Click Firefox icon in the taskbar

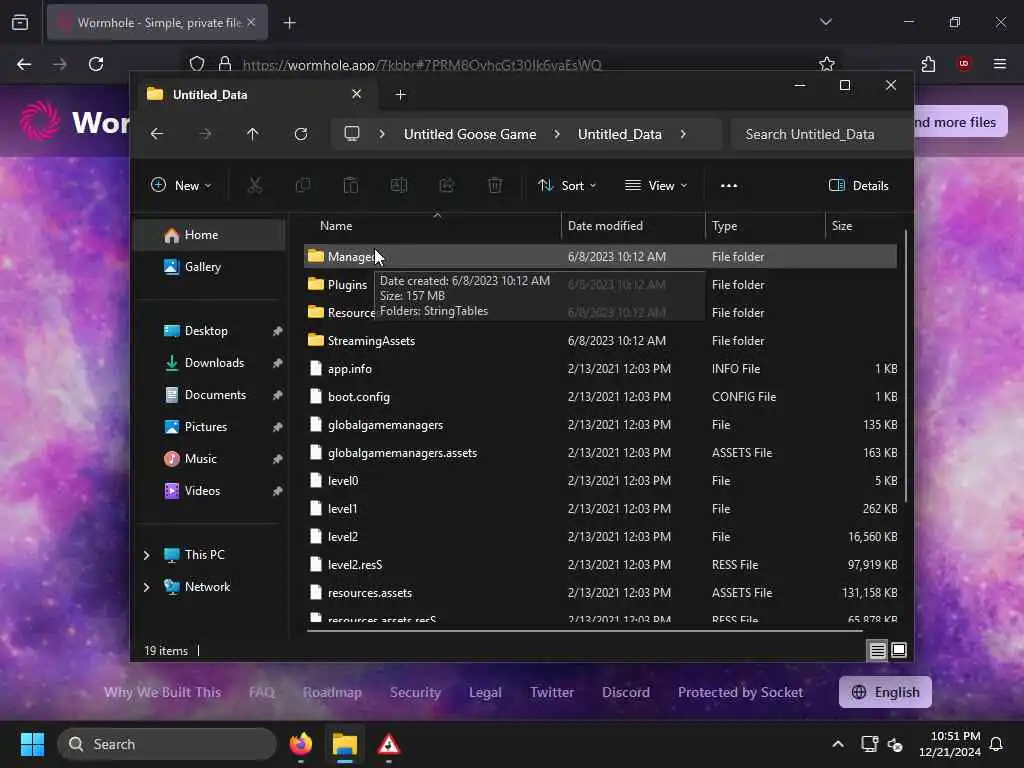(301, 744)
